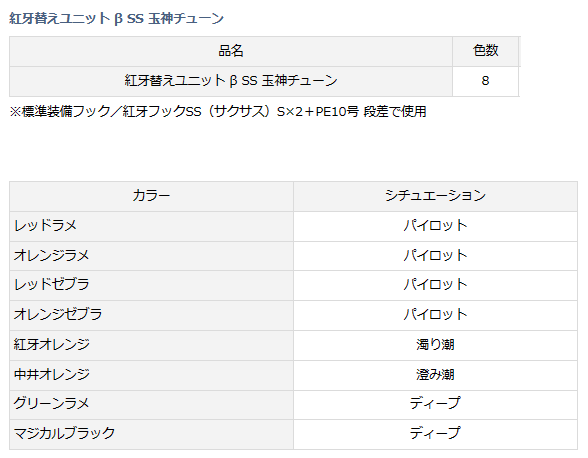This screenshot has height=458, width=588.
Task: Select the マジカルブラック color cell
Action: pos(152,434)
